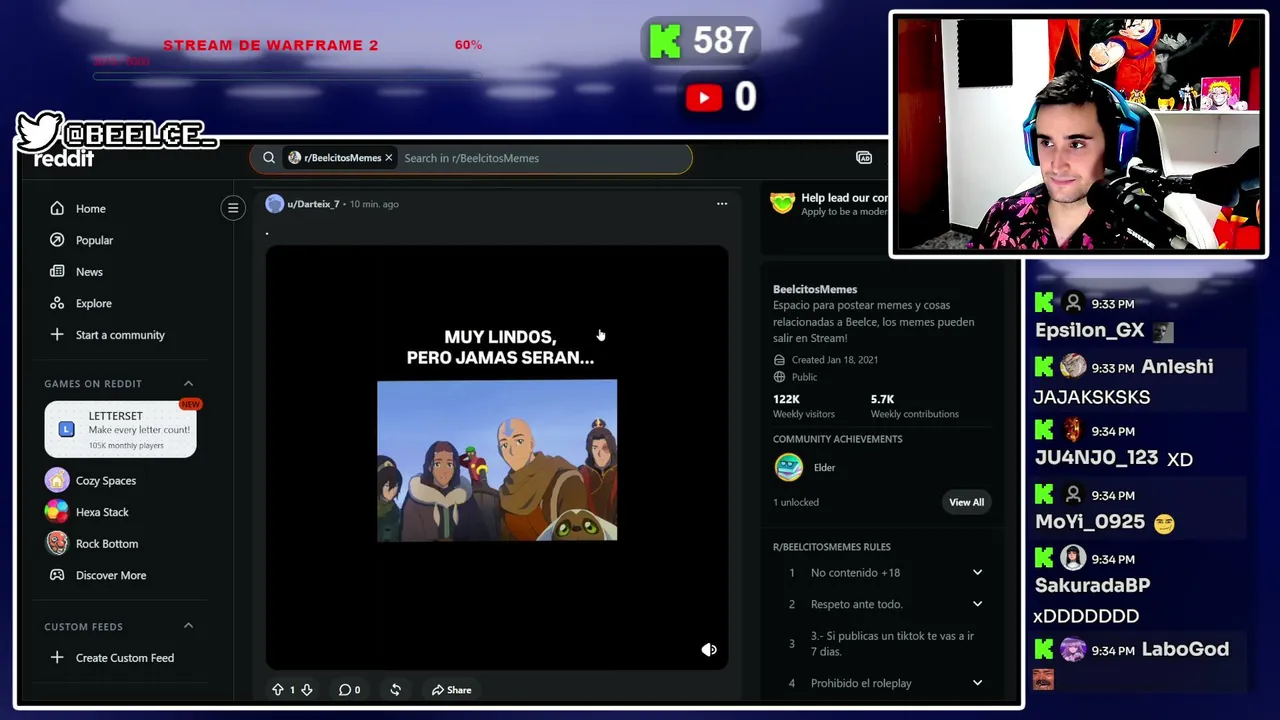
Task: Click the '5.7K' weekly contributions stat
Action: tap(882, 399)
